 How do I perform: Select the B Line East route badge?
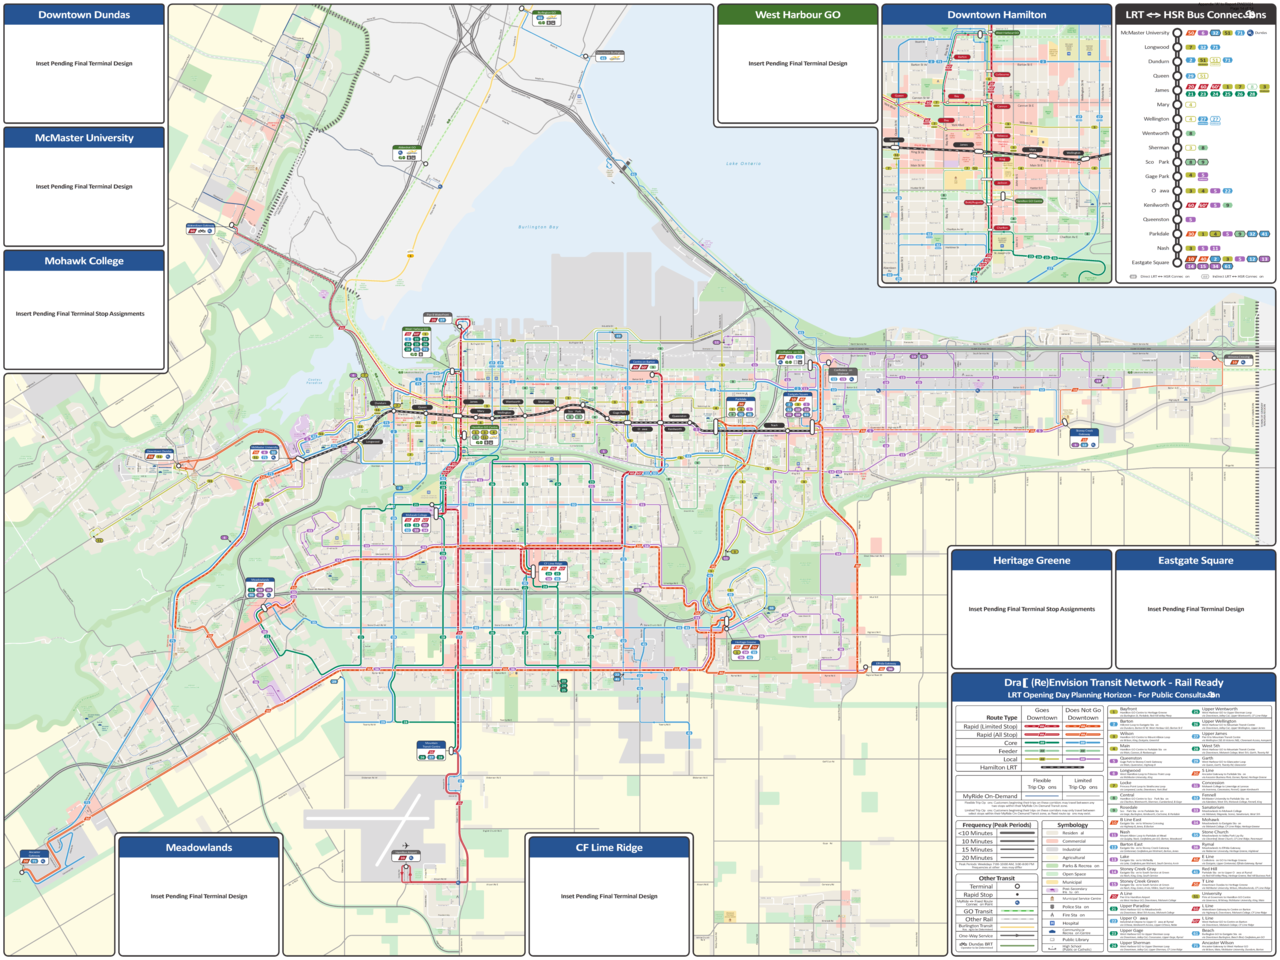(1115, 822)
